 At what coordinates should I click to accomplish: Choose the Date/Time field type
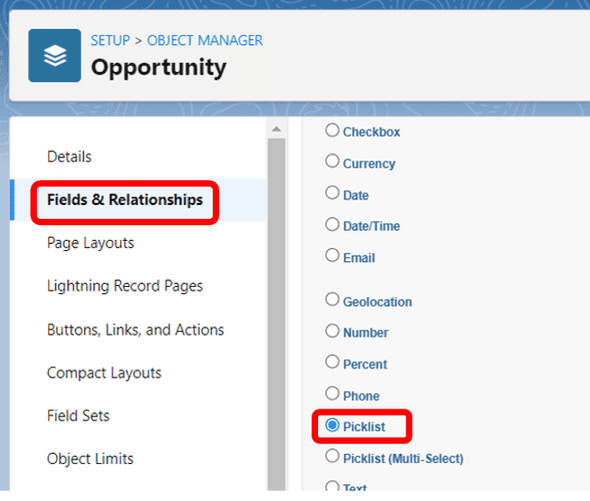pyautogui.click(x=332, y=224)
